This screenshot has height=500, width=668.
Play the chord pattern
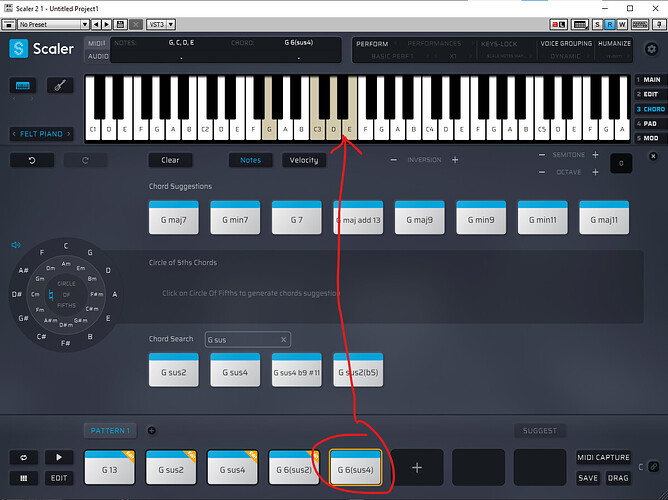click(x=59, y=457)
